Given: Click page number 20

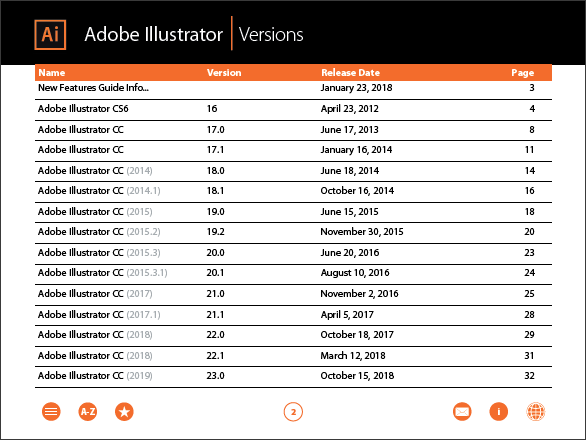Looking at the screenshot, I should (x=529, y=232).
